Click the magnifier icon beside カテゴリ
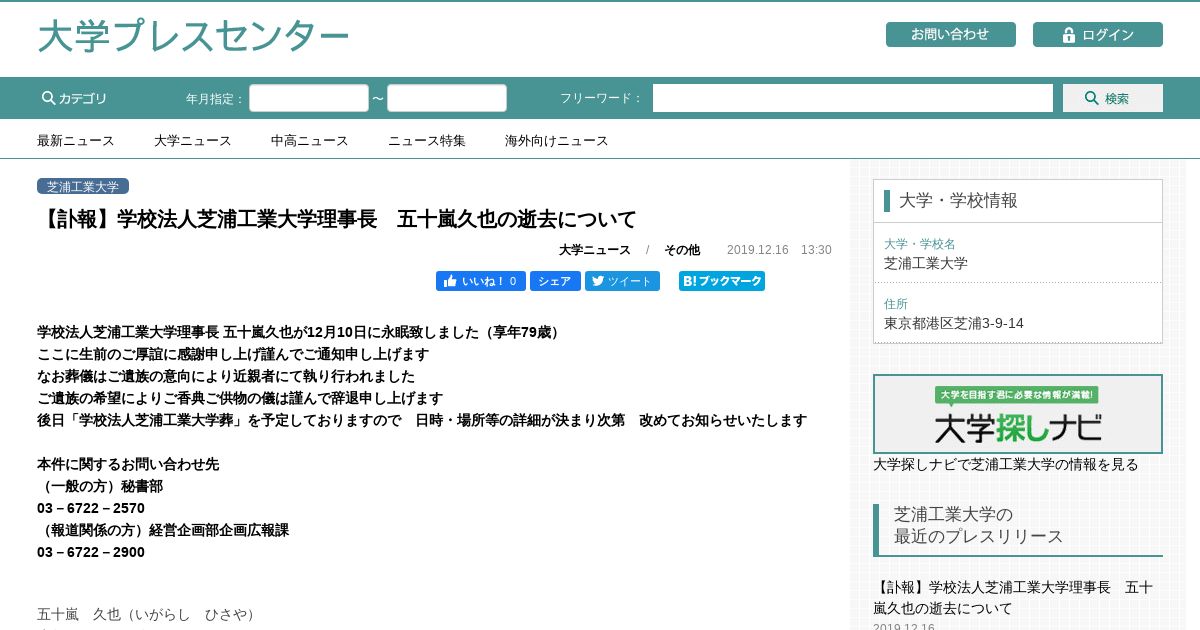 point(49,98)
